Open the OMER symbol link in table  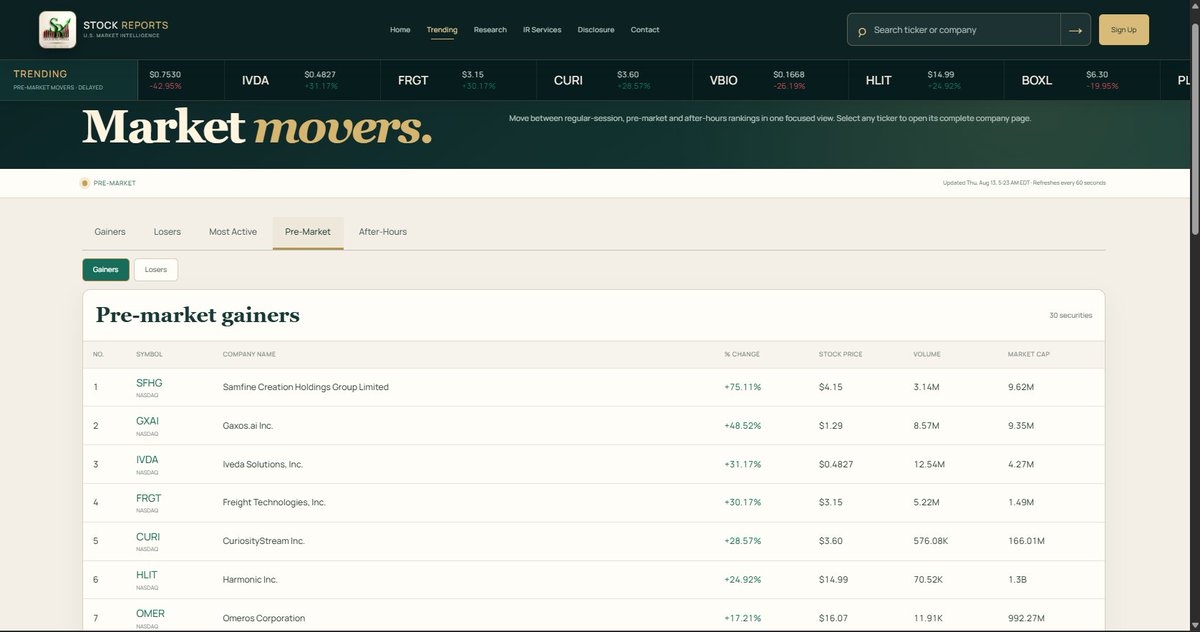coord(150,614)
